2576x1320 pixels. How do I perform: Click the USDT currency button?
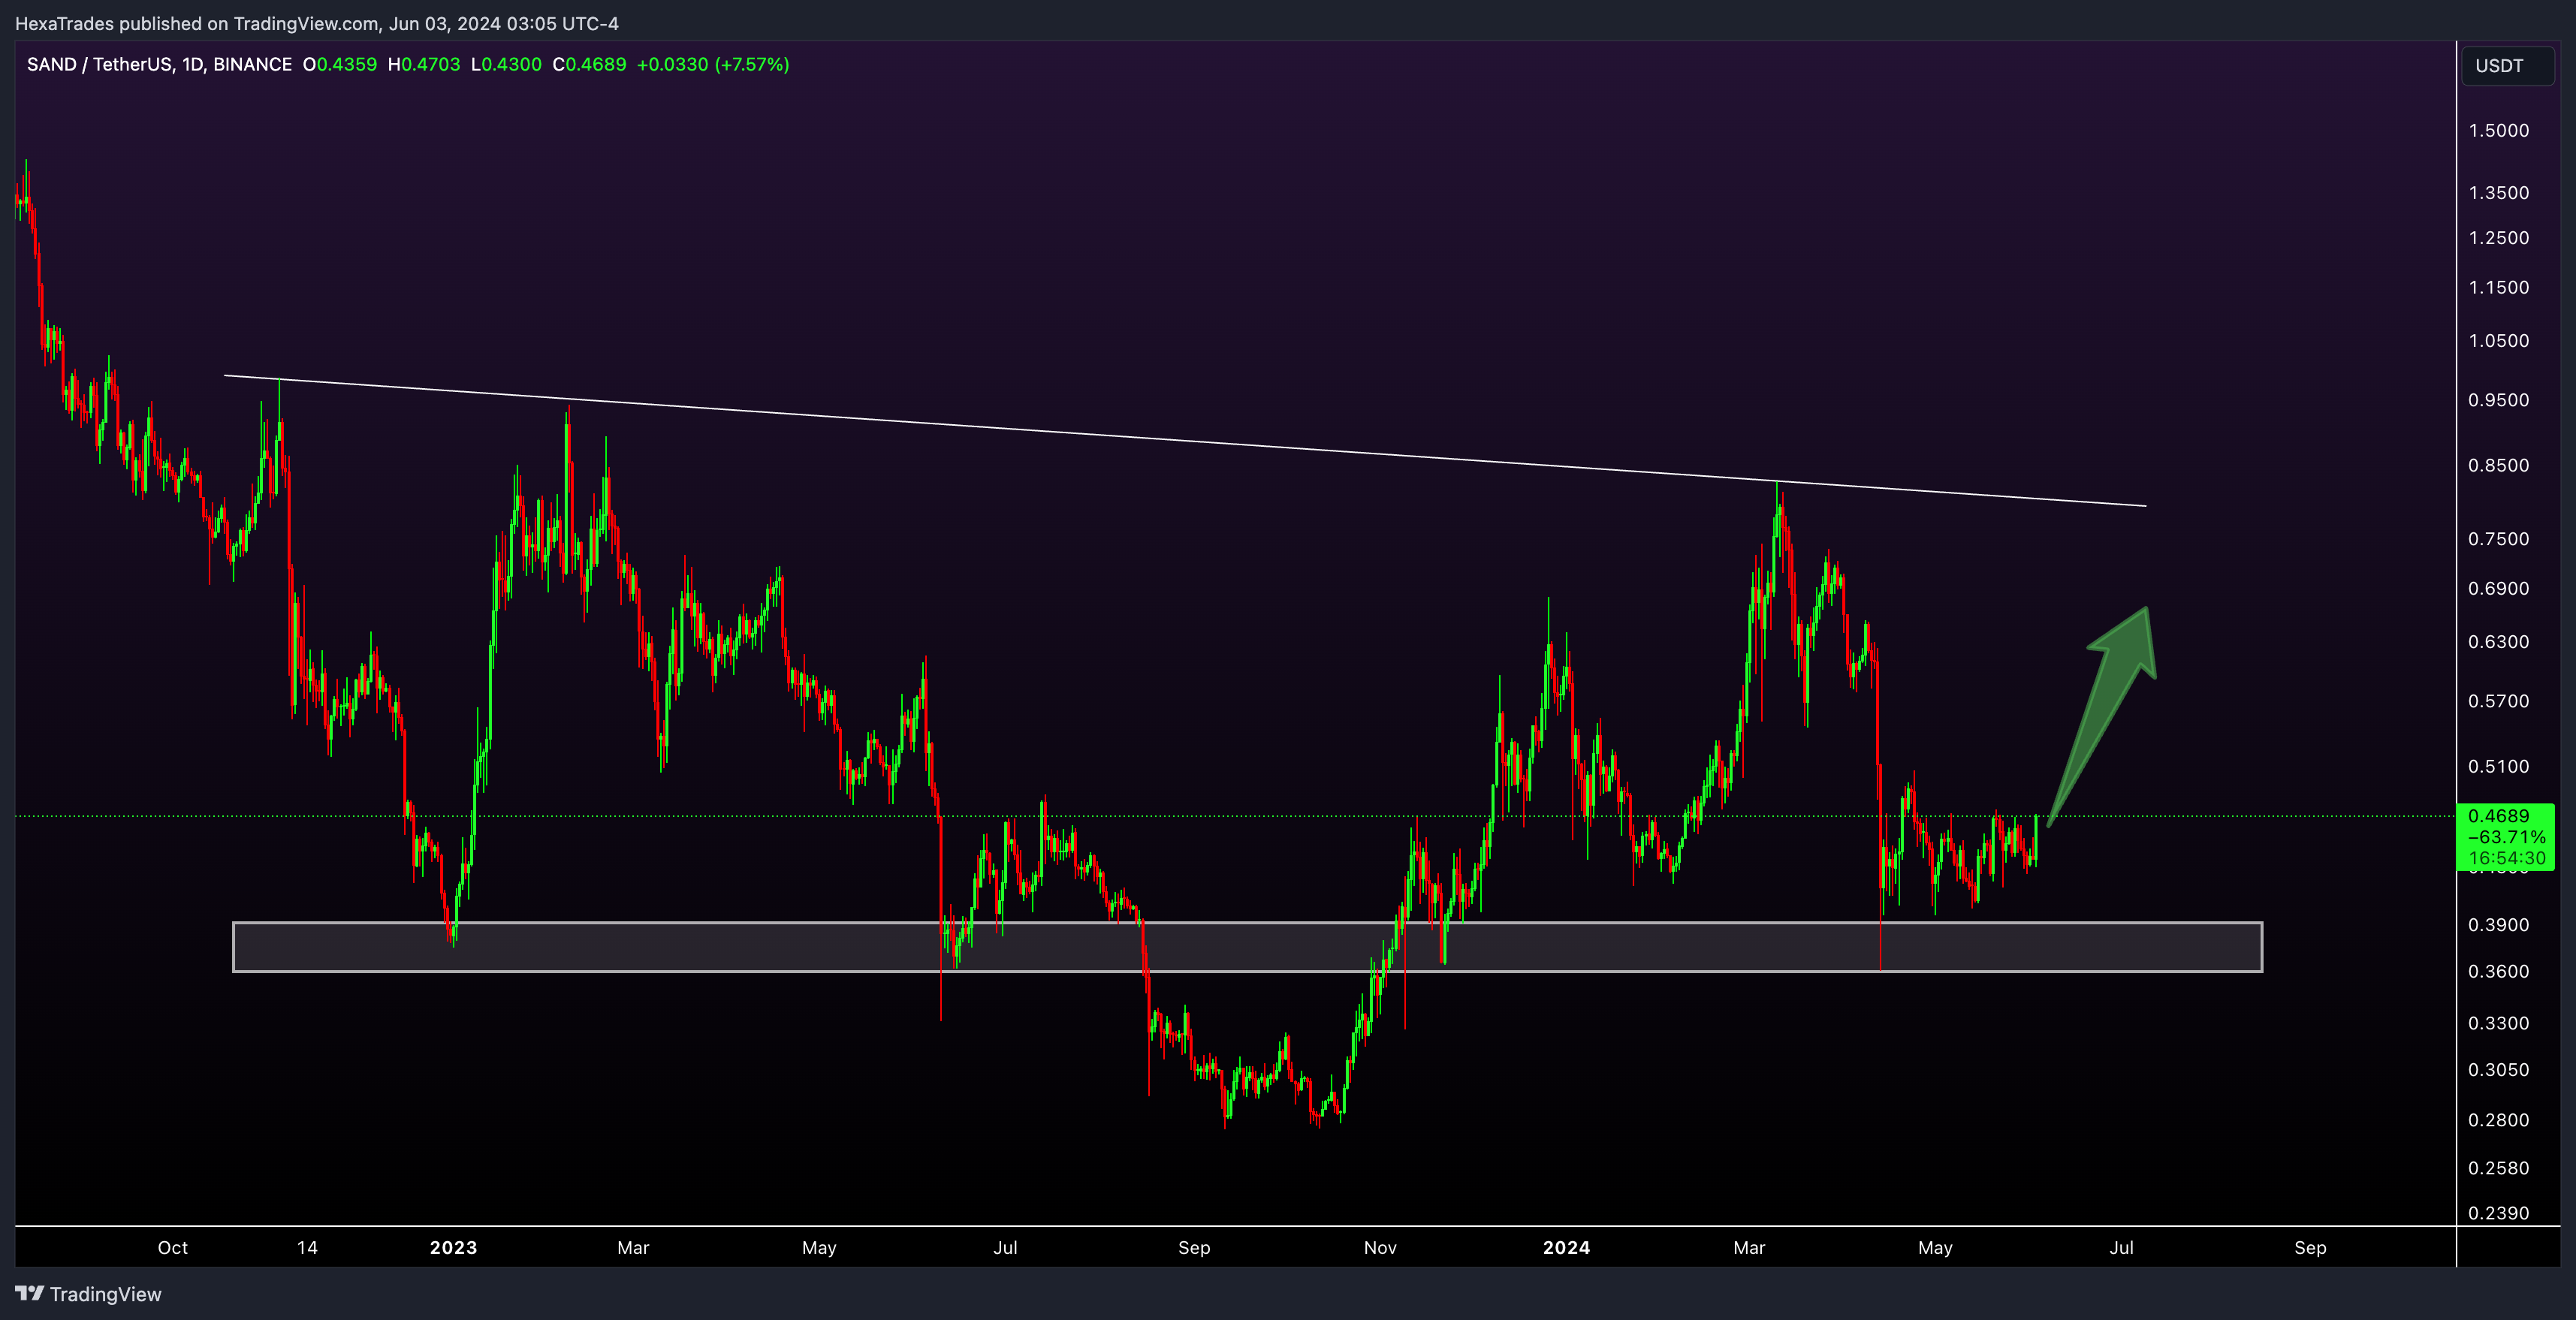pyautogui.click(x=2506, y=66)
